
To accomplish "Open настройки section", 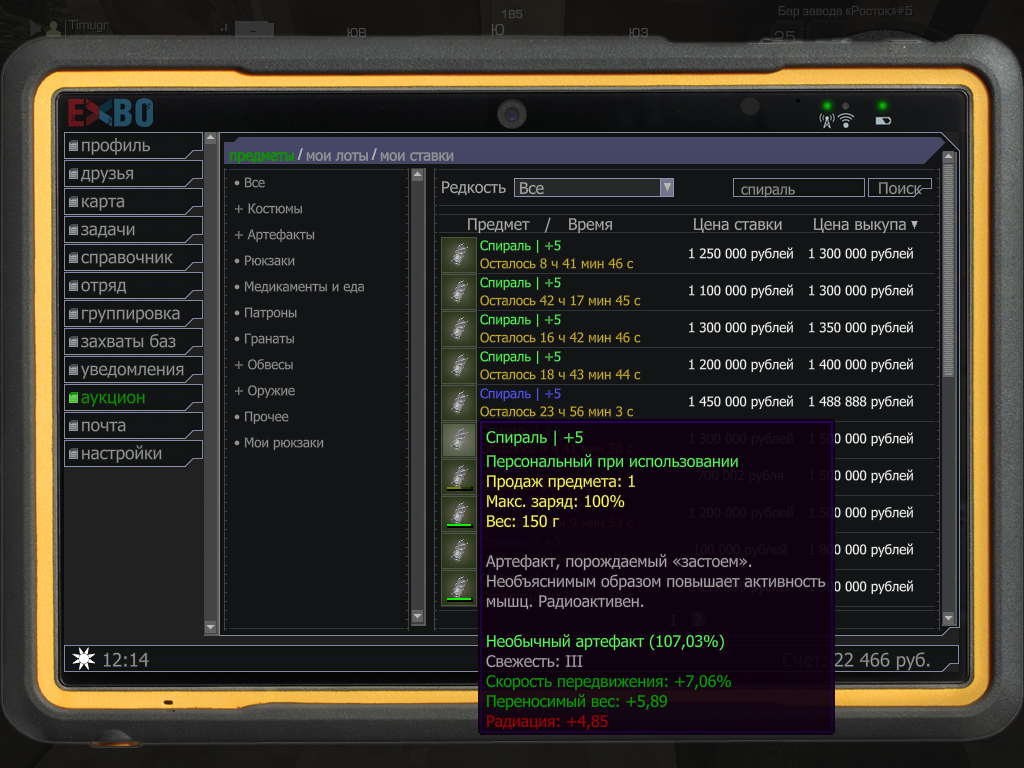I will [133, 454].
